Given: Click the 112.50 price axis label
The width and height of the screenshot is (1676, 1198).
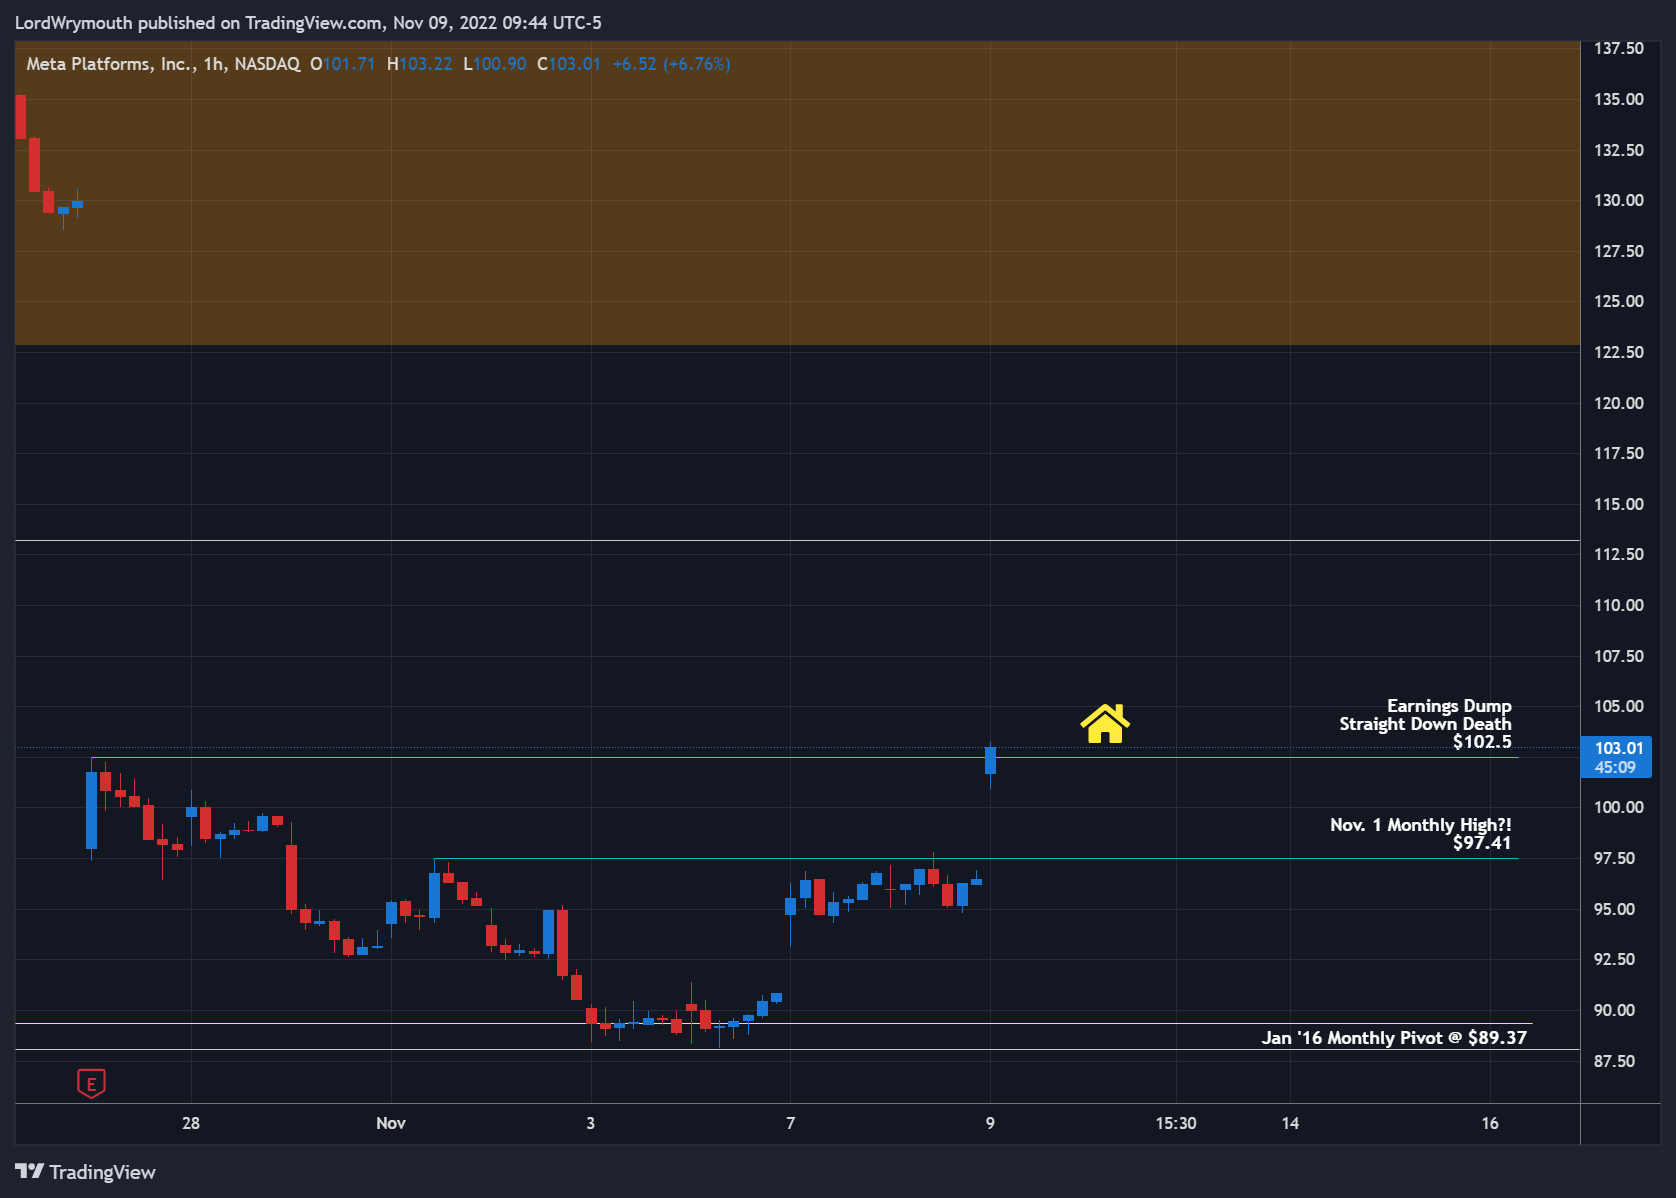Looking at the screenshot, I should tap(1618, 554).
